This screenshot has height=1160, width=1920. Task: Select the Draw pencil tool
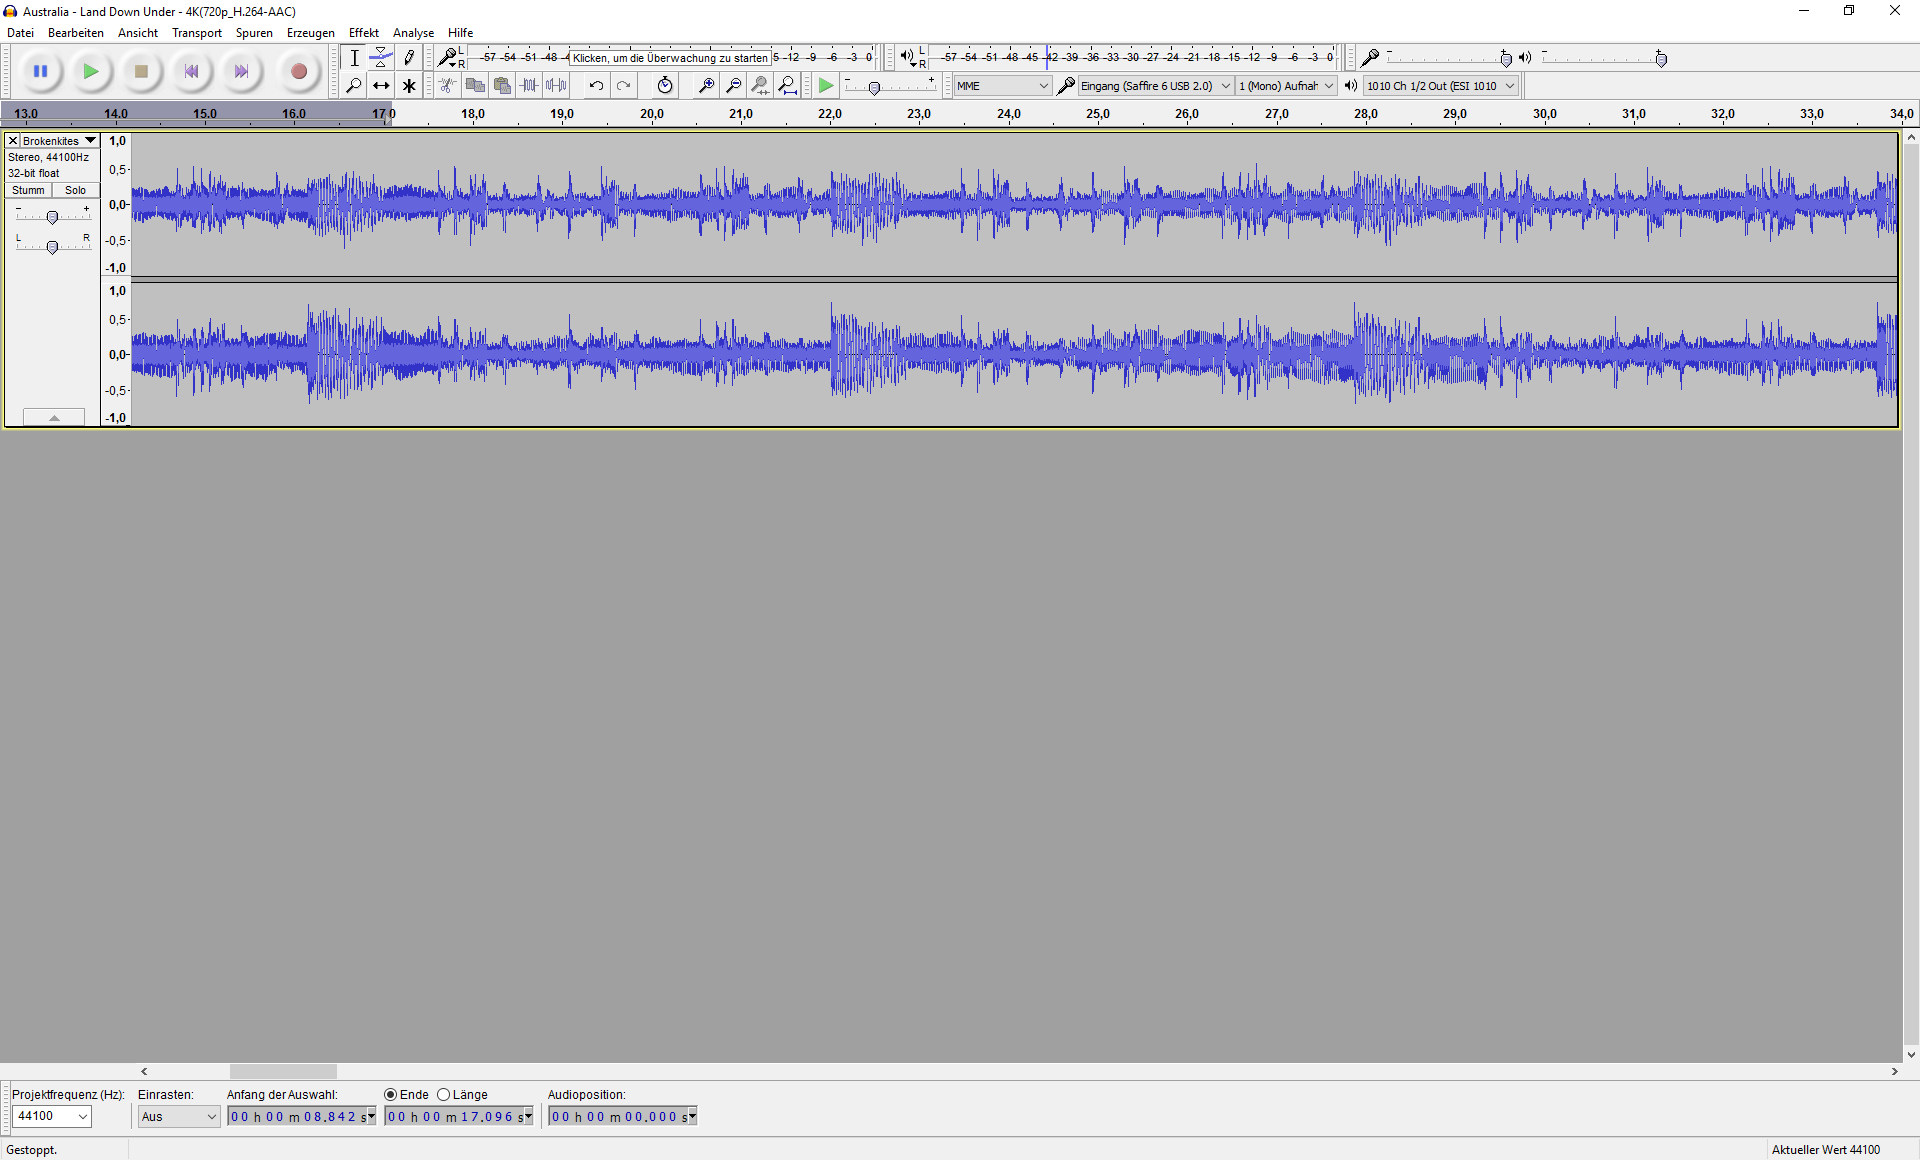click(409, 58)
